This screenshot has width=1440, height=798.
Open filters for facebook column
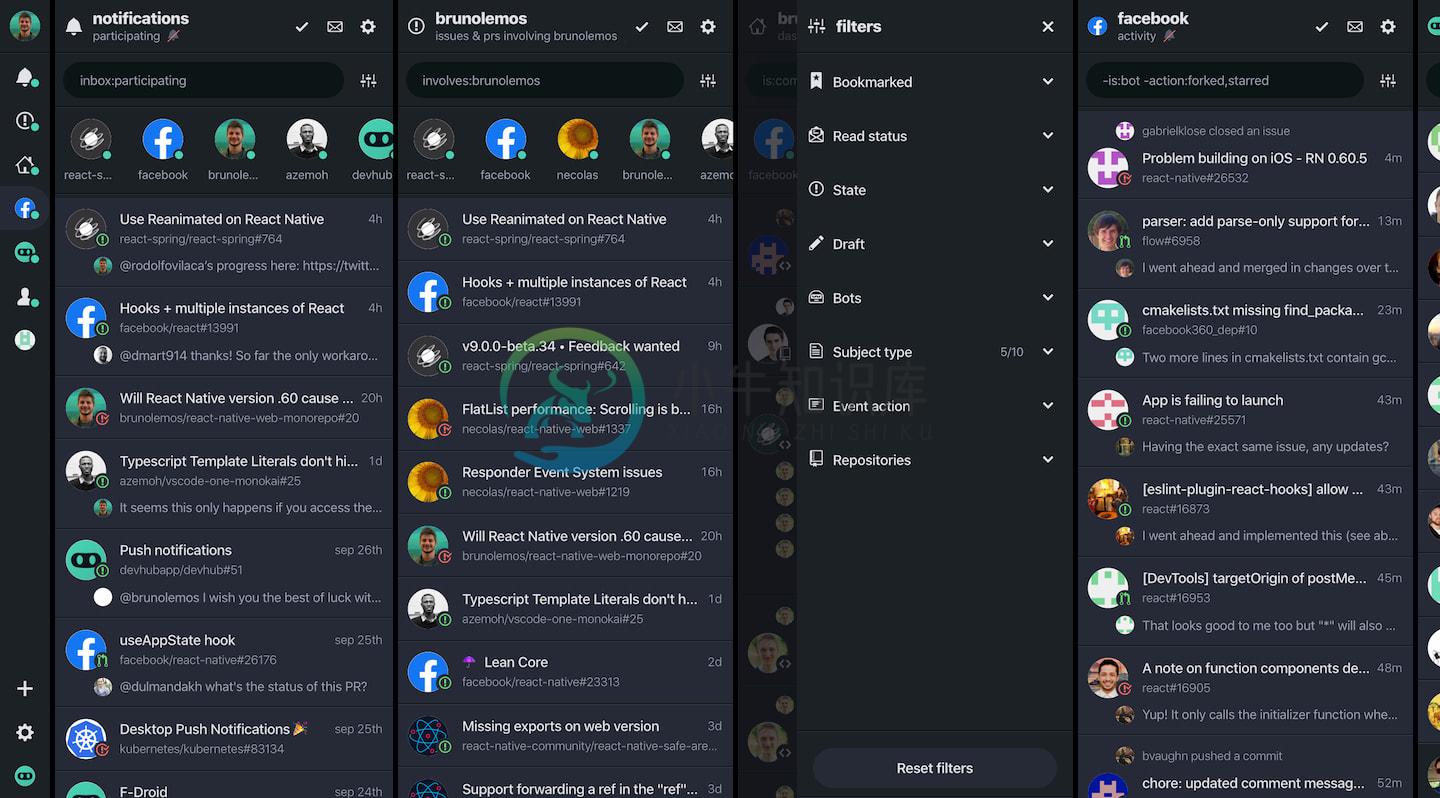click(1388, 81)
